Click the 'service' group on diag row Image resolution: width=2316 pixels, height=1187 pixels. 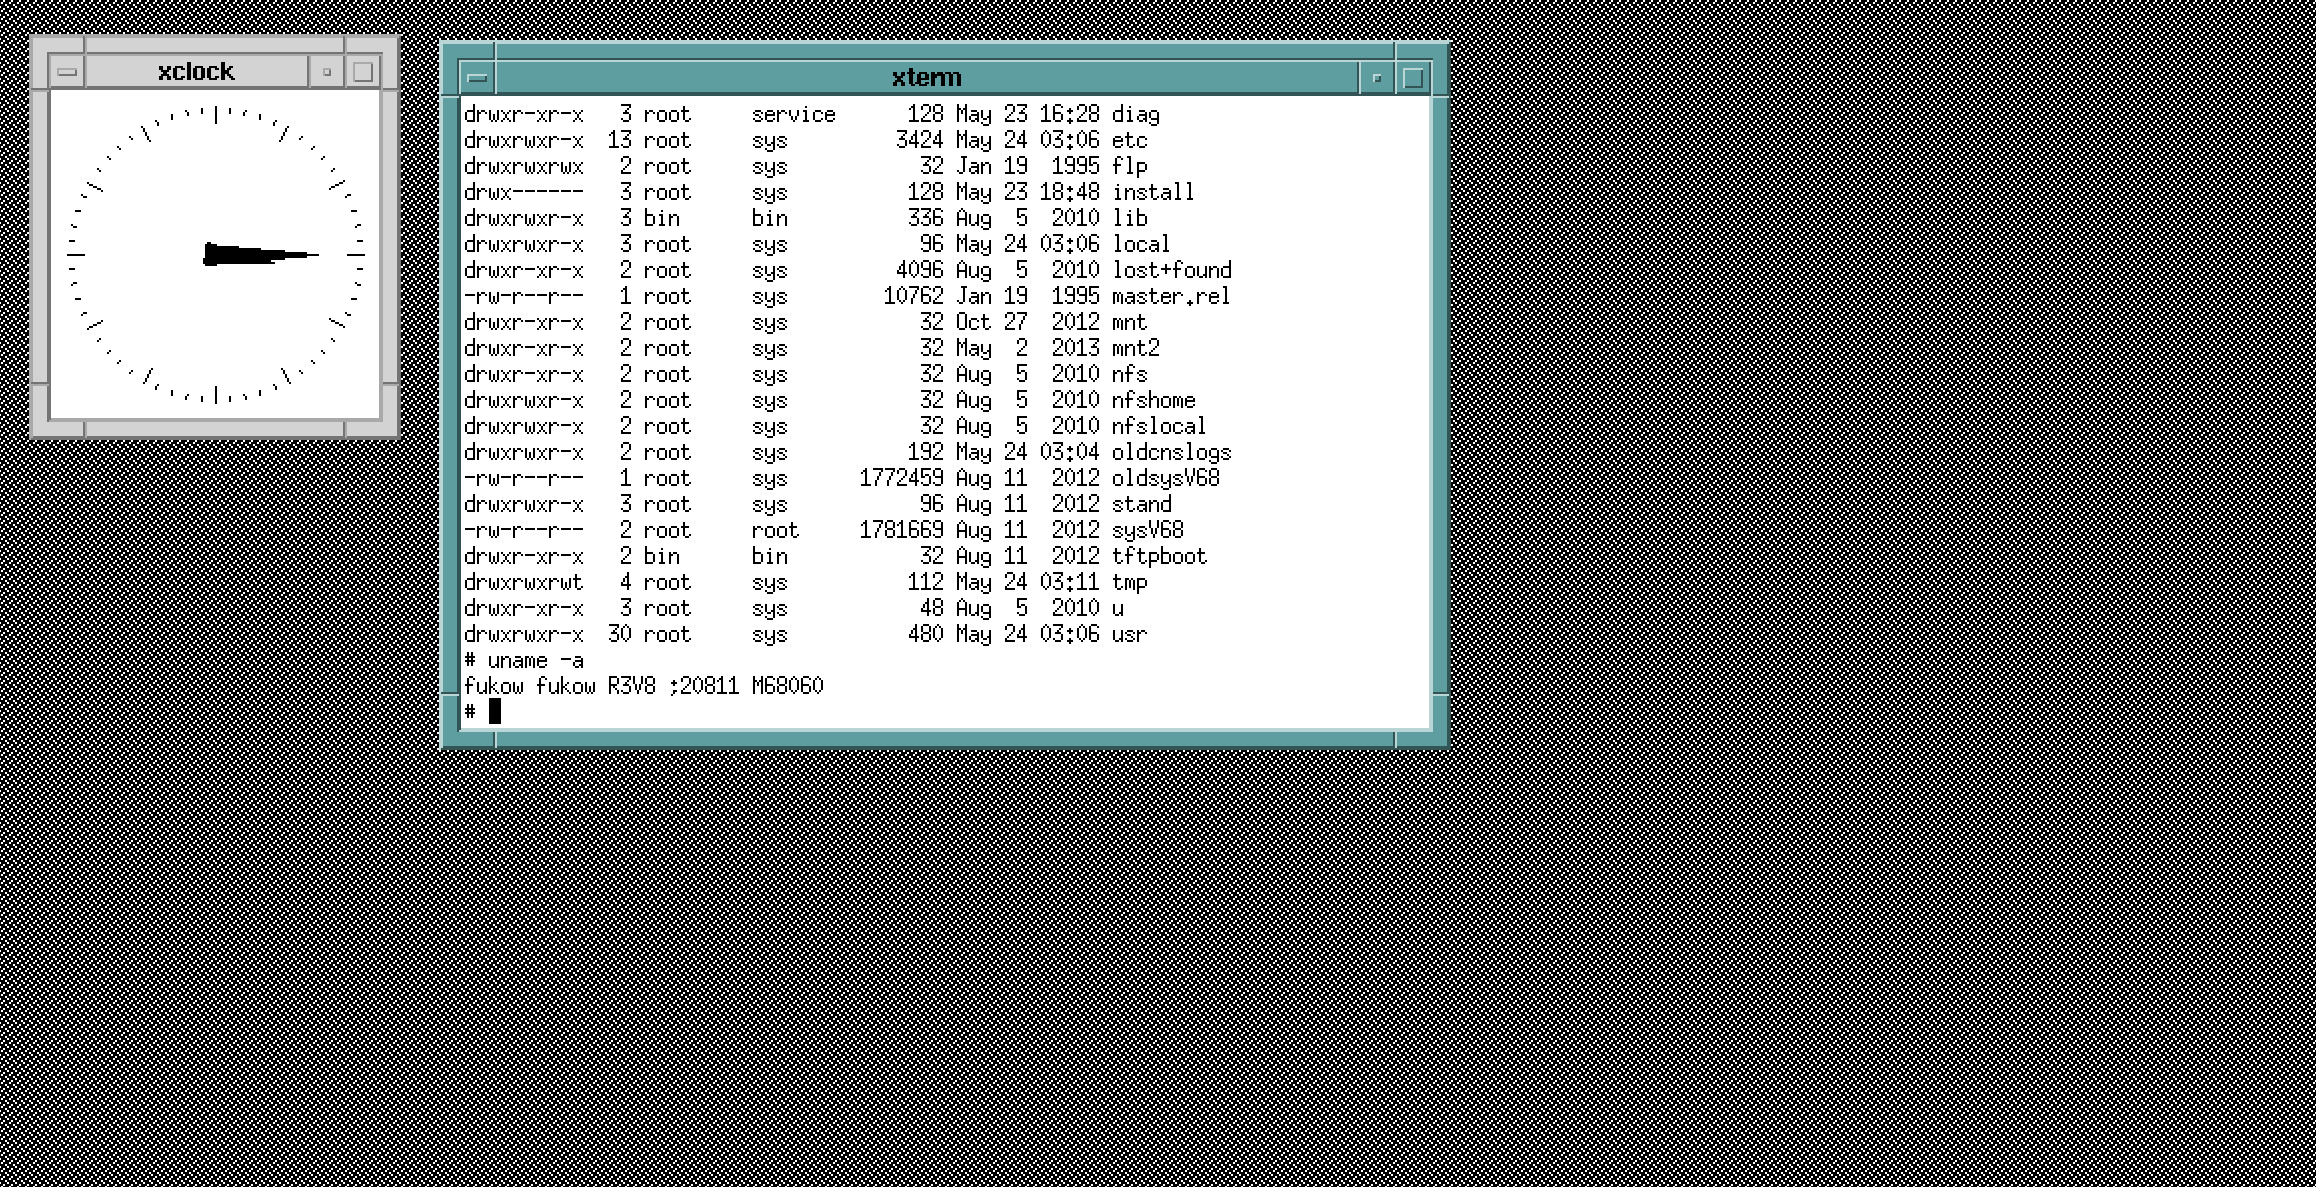click(x=794, y=114)
